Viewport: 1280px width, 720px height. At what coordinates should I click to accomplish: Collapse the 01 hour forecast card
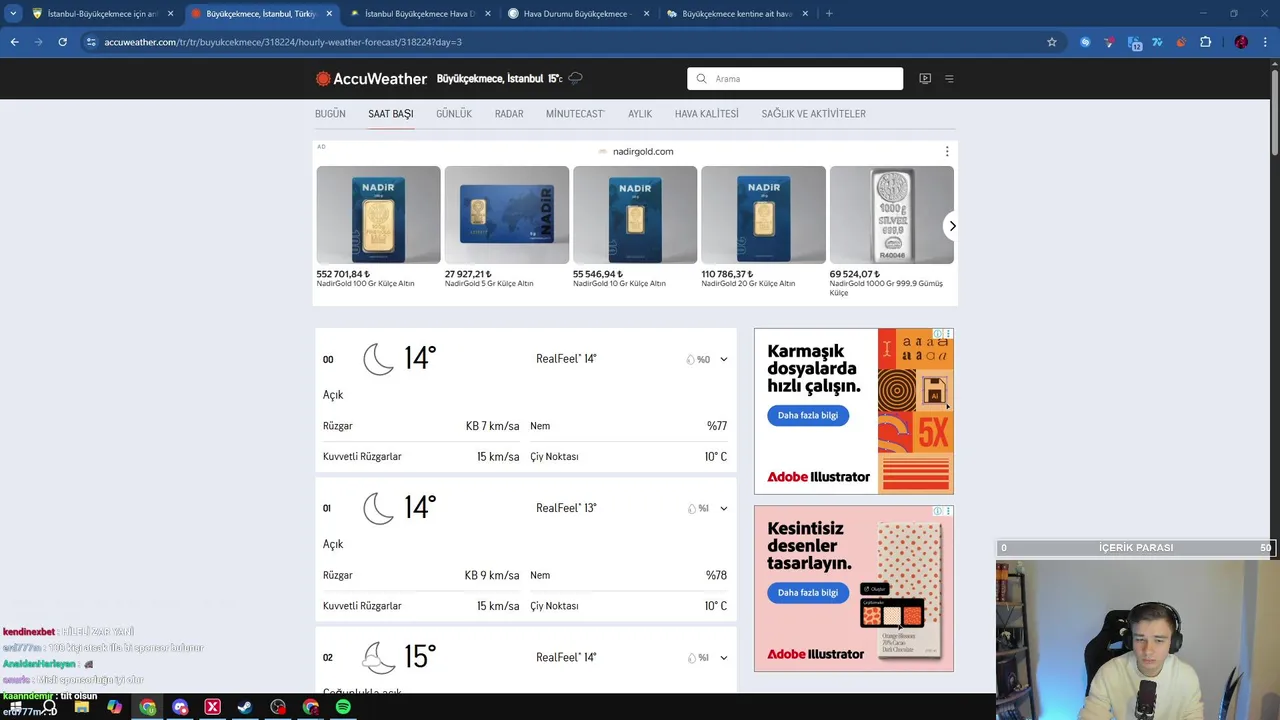pyautogui.click(x=724, y=508)
